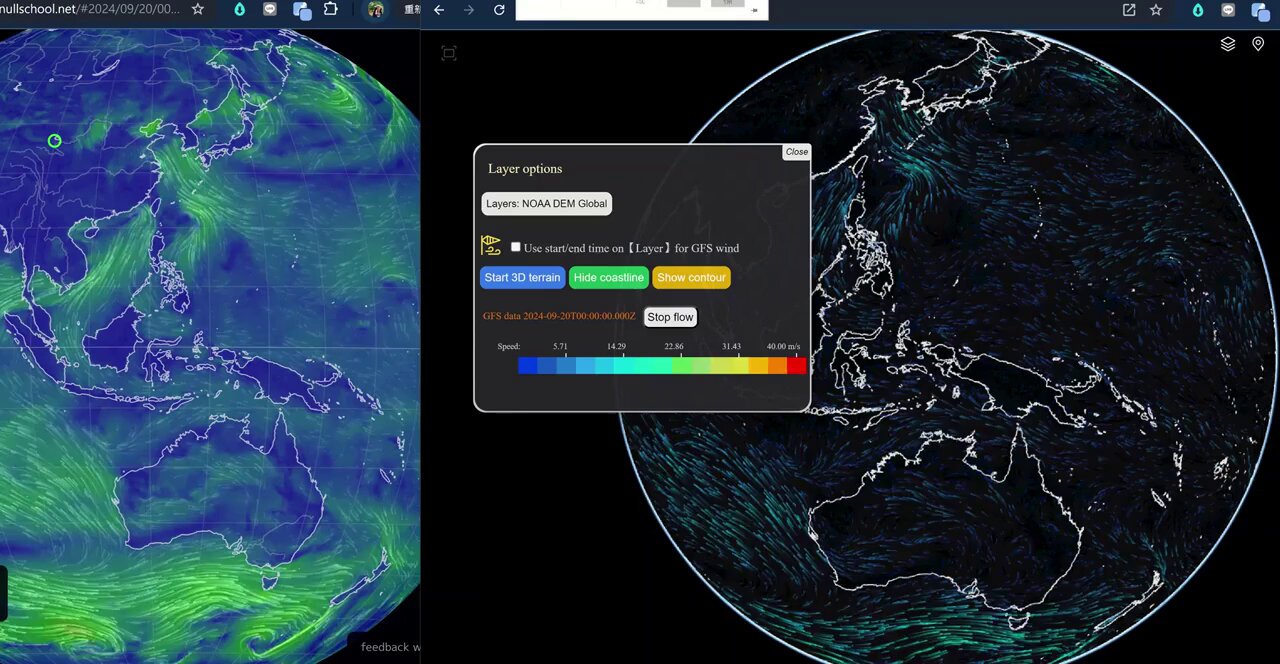
Task: Click the Start 3D terrain button
Action: tap(523, 277)
